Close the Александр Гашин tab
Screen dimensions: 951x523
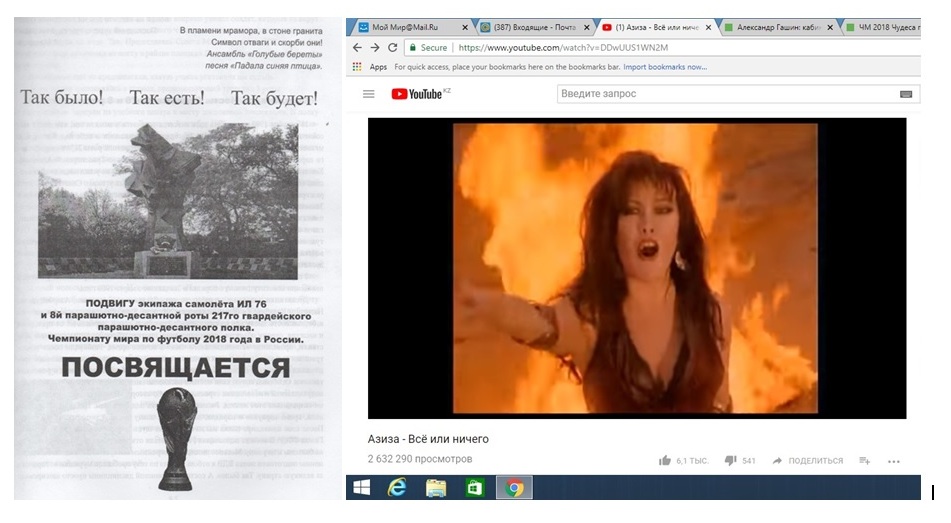pyautogui.click(x=830, y=27)
